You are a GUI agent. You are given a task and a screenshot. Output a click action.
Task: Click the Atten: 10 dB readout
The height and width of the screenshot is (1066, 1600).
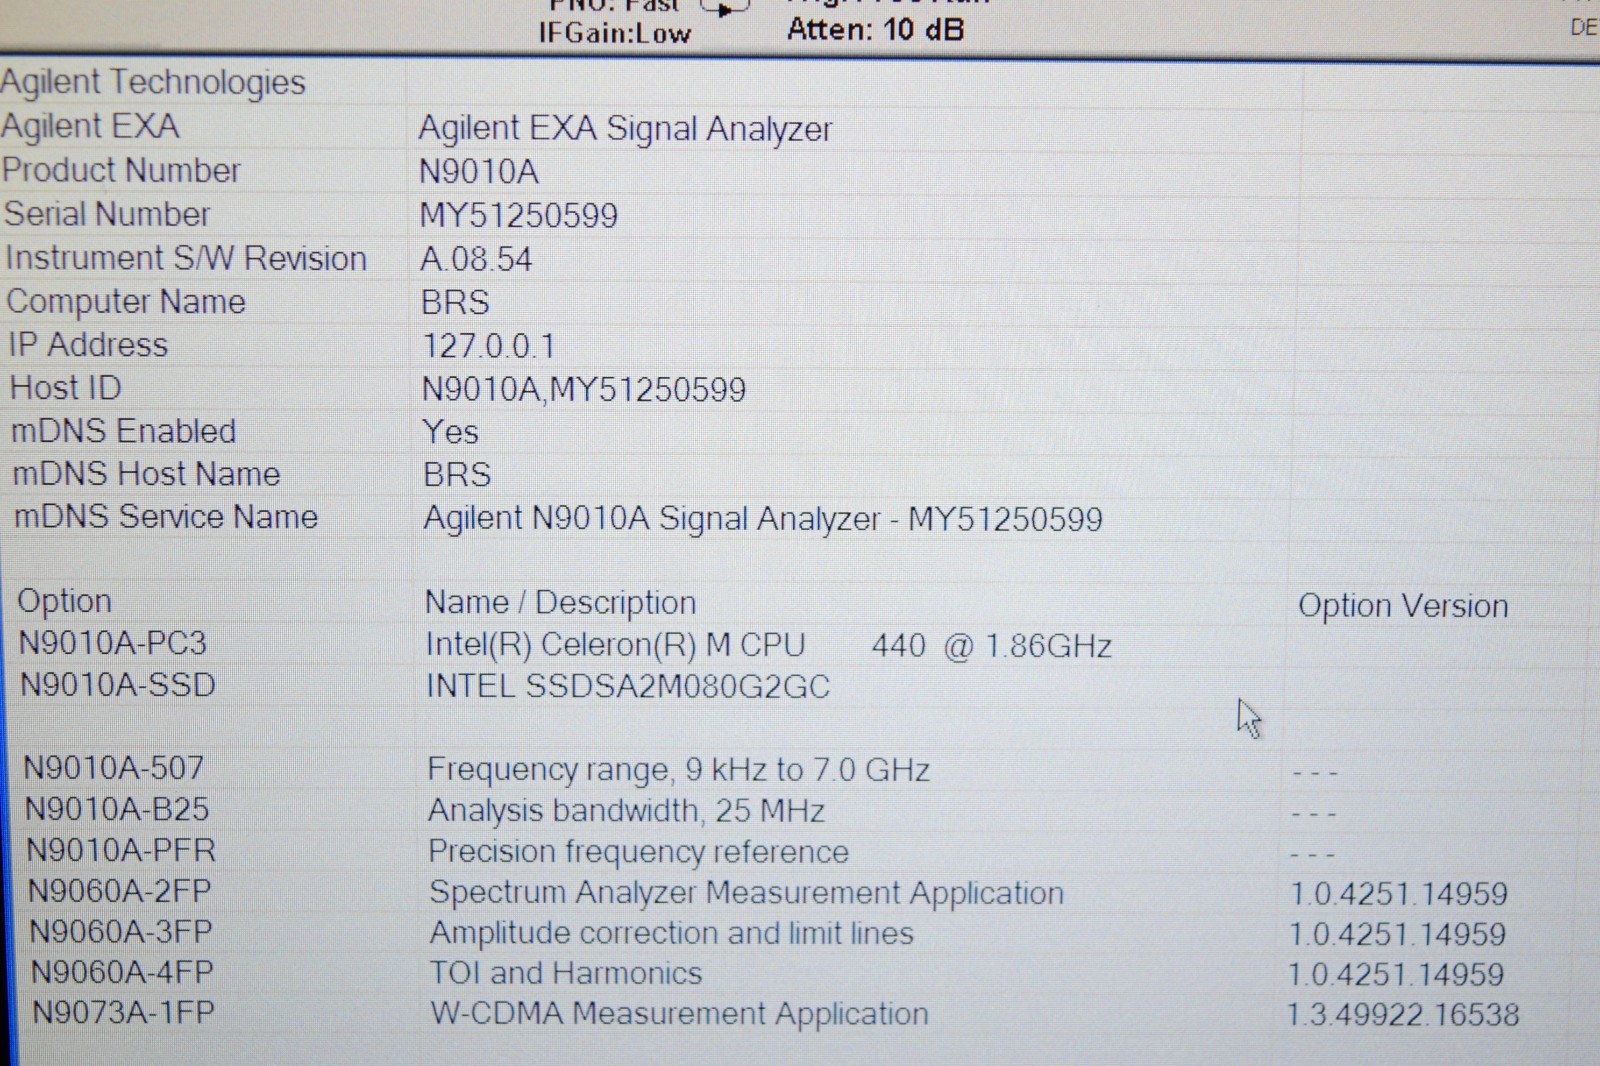click(x=875, y=29)
